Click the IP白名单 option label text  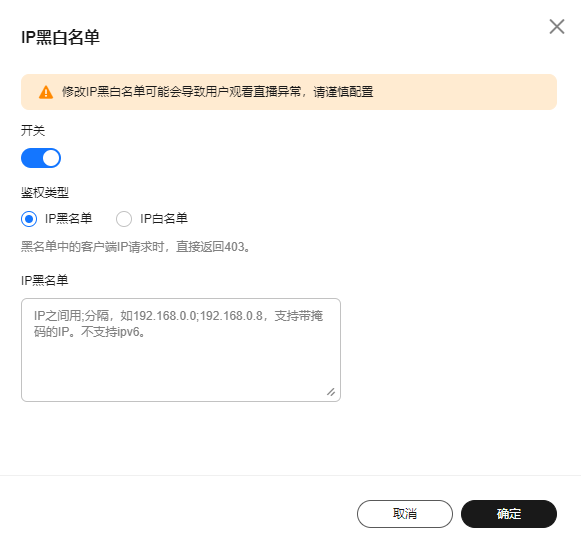pyautogui.click(x=164, y=219)
